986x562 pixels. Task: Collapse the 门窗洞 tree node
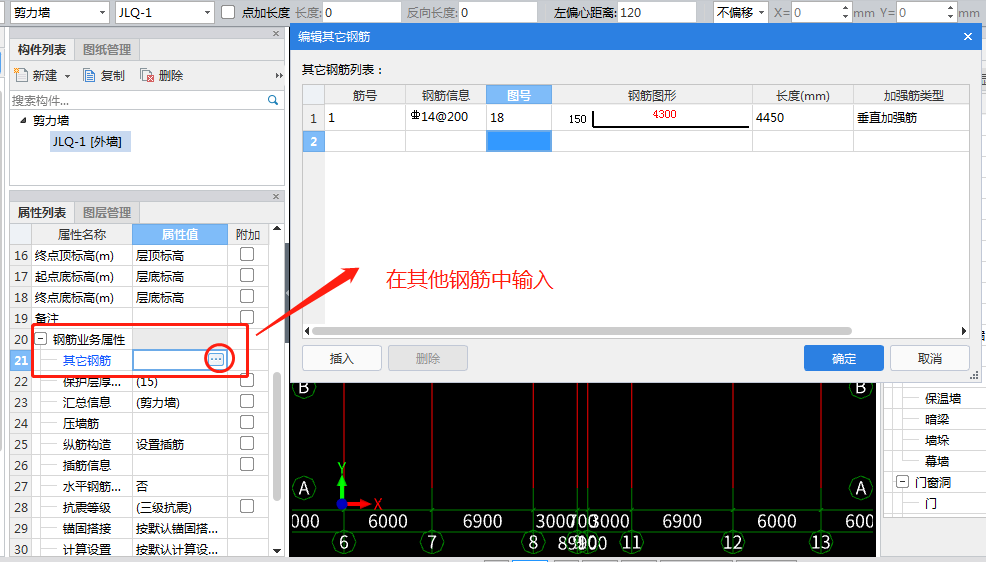tap(902, 482)
